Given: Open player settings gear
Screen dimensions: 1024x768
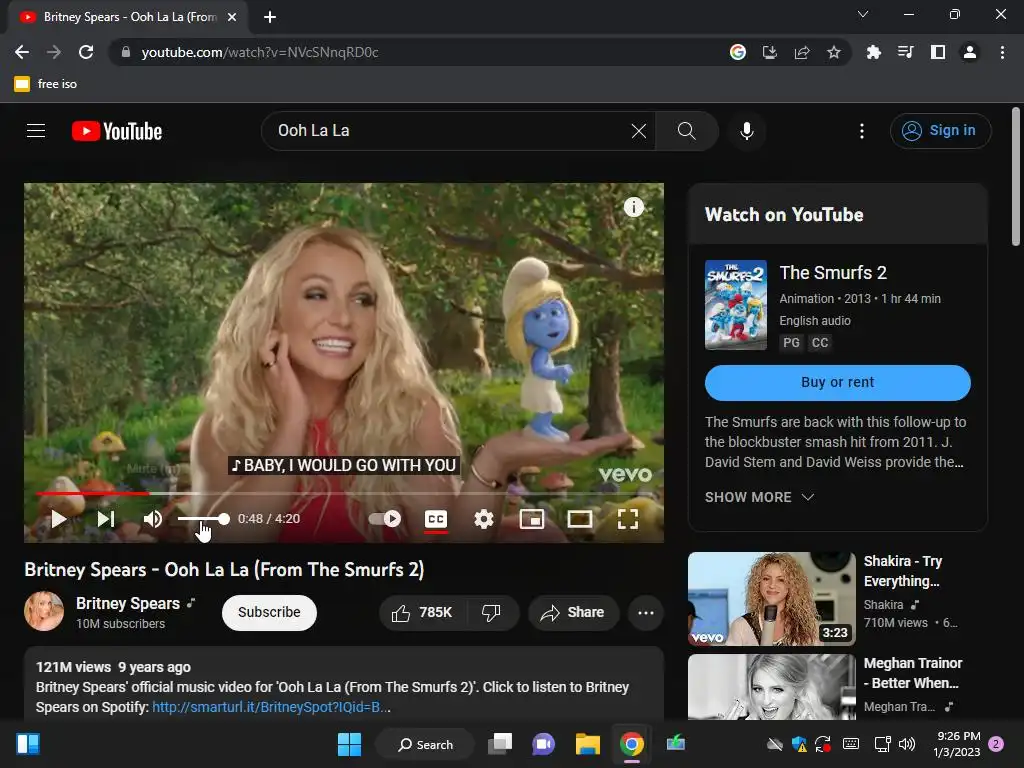Looking at the screenshot, I should tap(483, 519).
